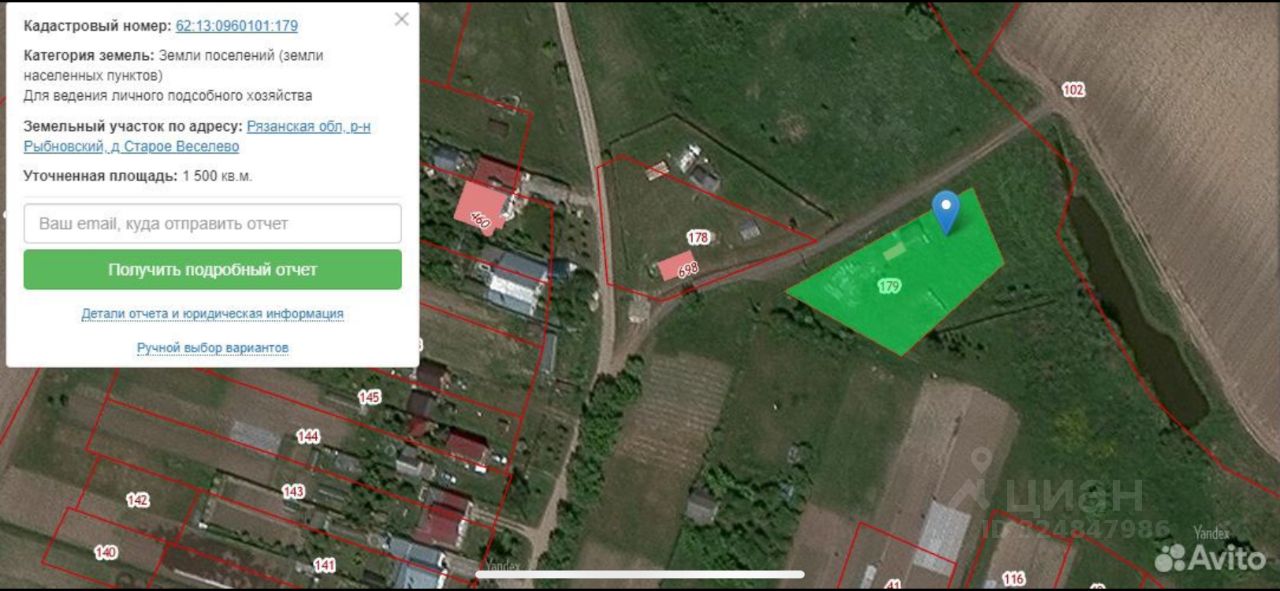Close the cadastral info popup
This screenshot has width=1280, height=591.
tap(401, 19)
